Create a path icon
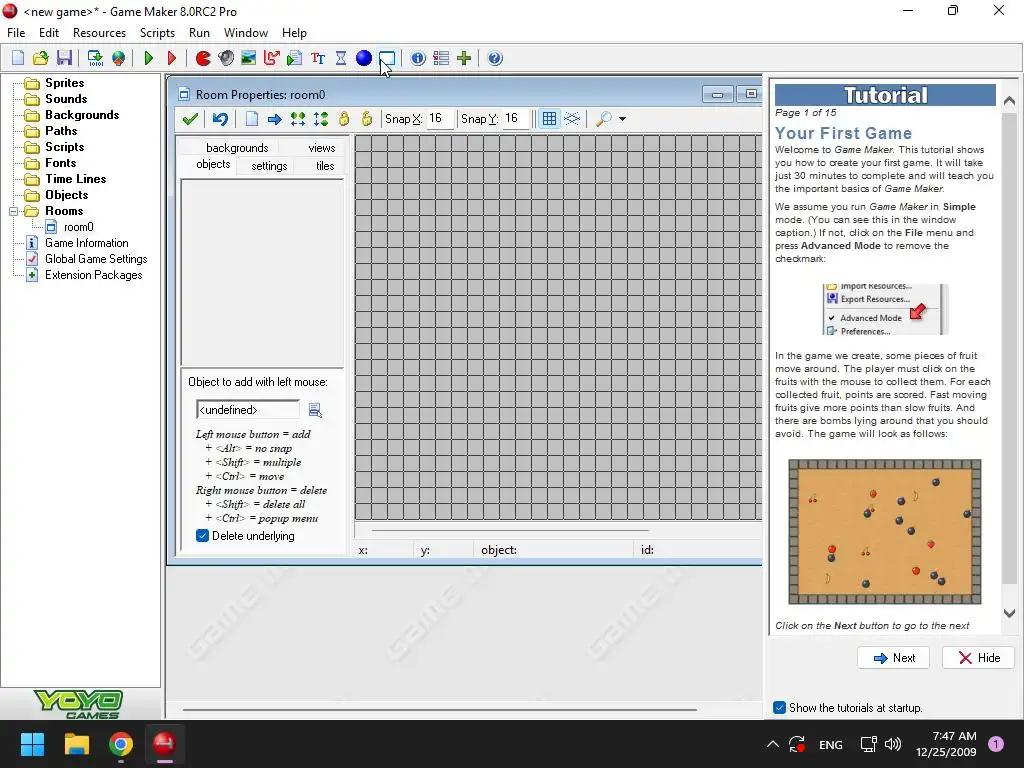 [272, 58]
